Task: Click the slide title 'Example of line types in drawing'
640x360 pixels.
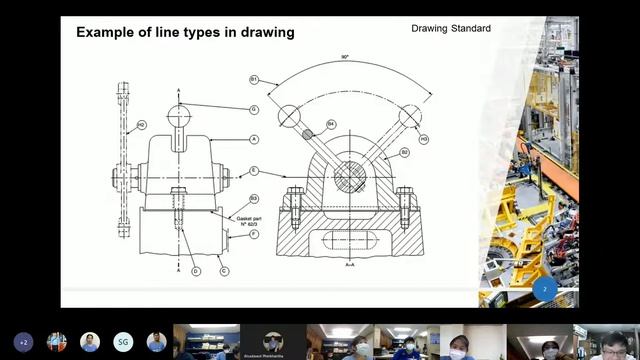Action: [185, 32]
